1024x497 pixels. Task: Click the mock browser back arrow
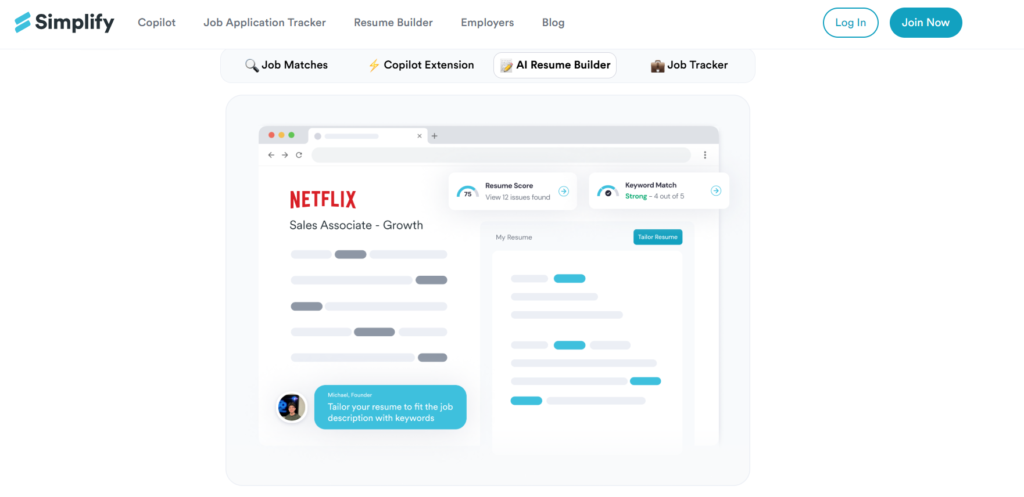(x=271, y=155)
